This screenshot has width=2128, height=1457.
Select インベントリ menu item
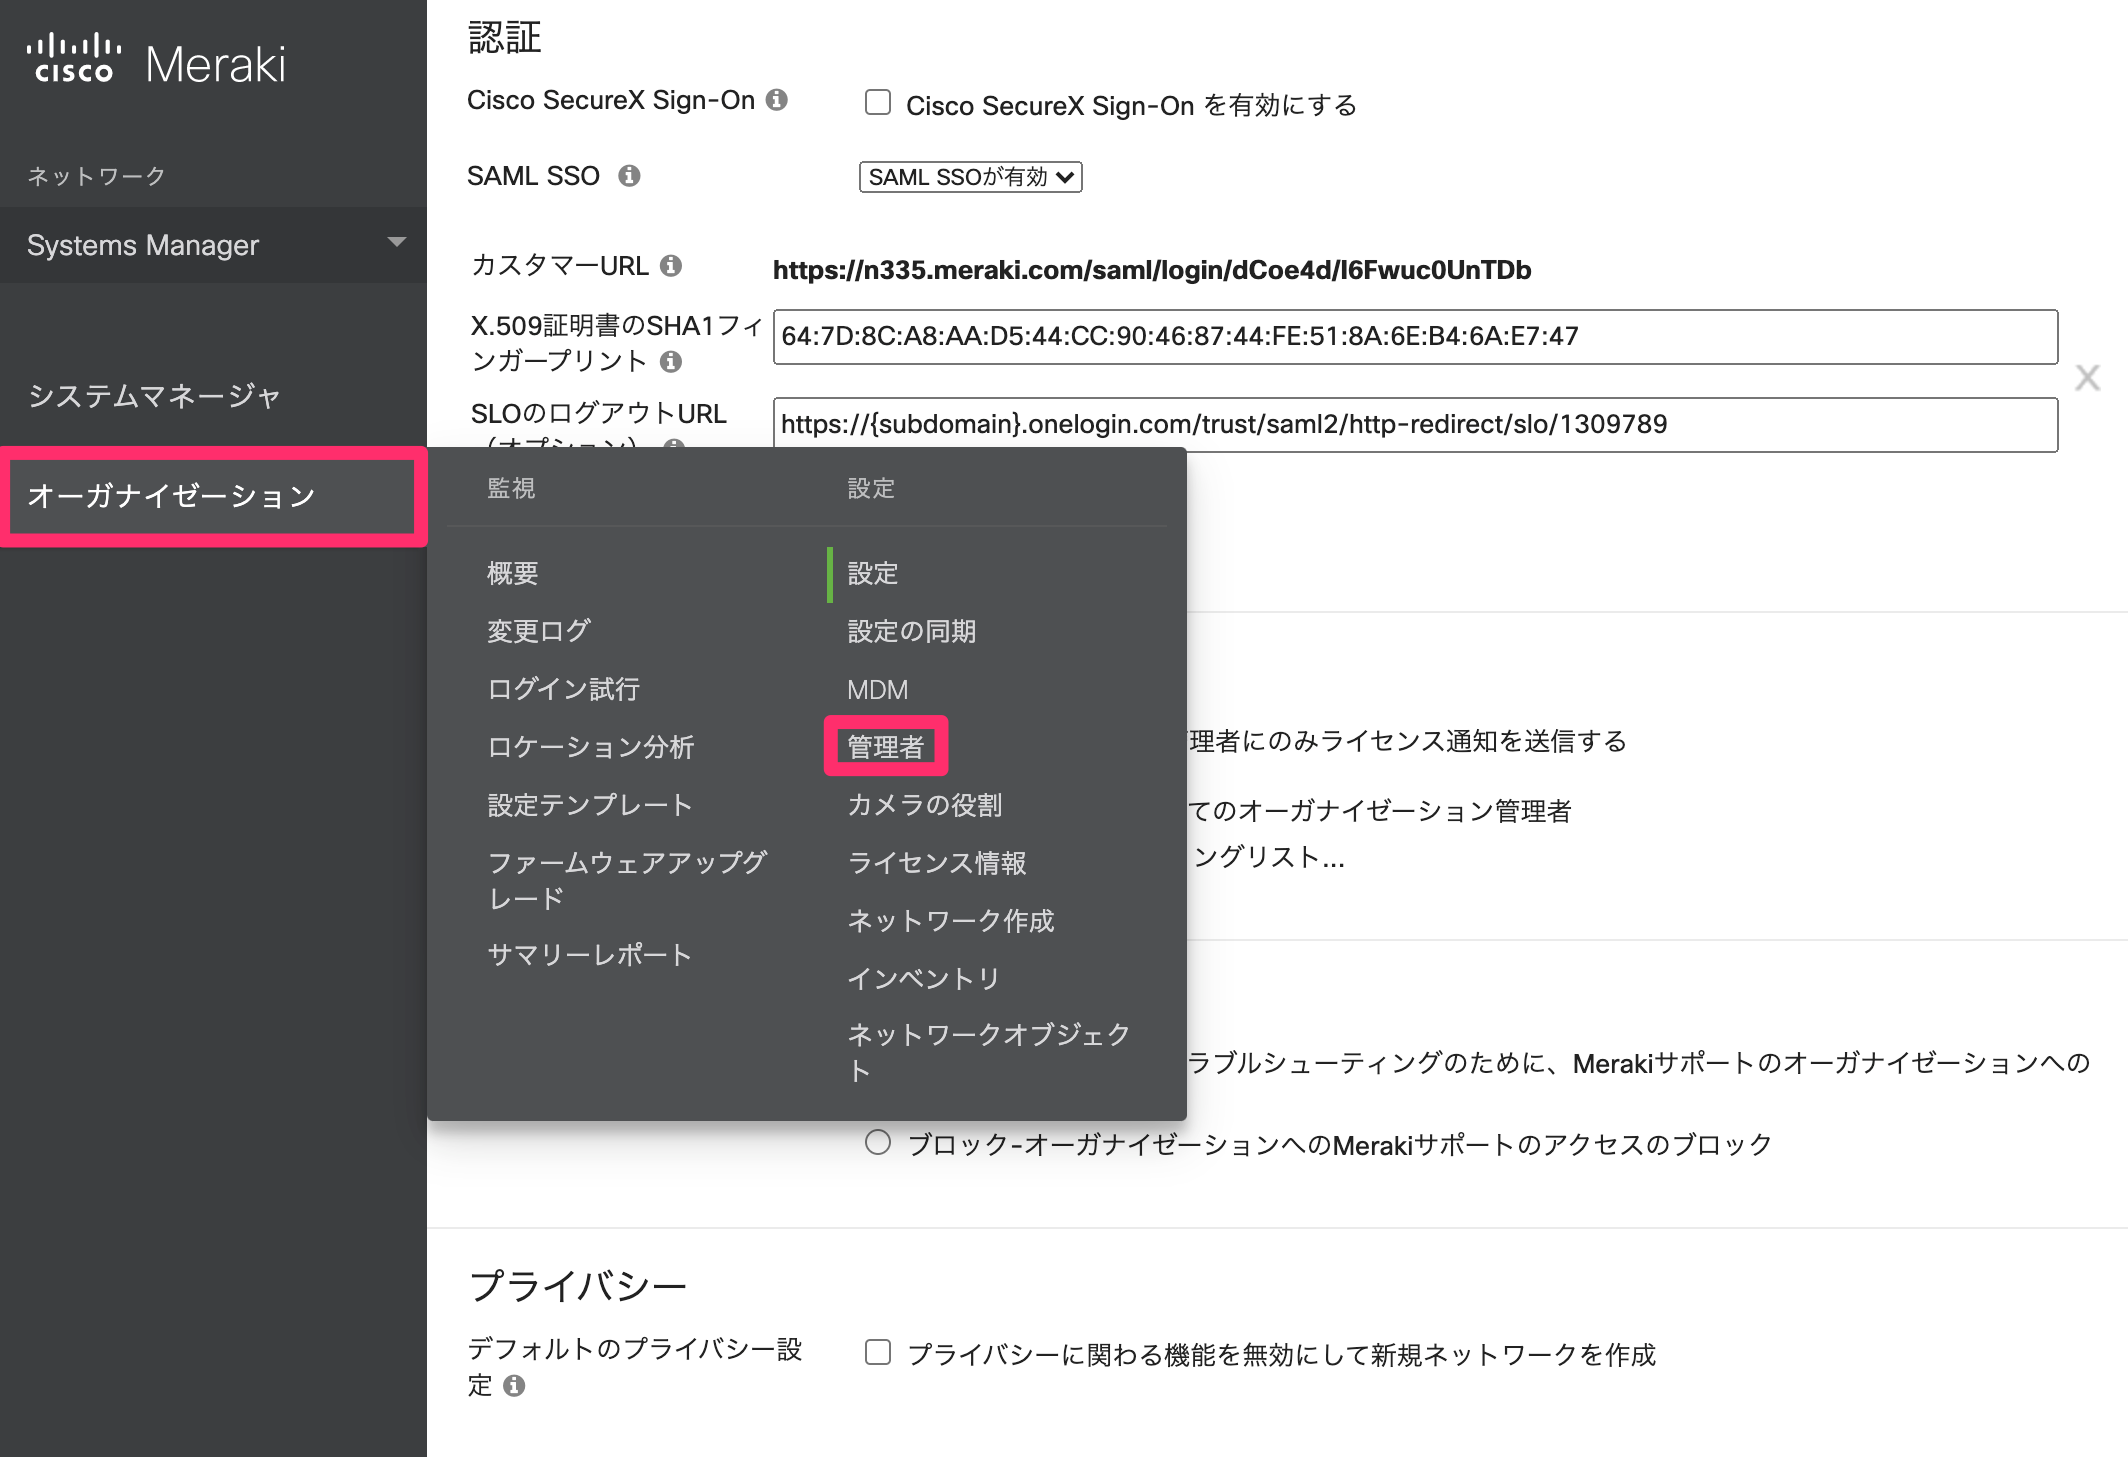[924, 979]
